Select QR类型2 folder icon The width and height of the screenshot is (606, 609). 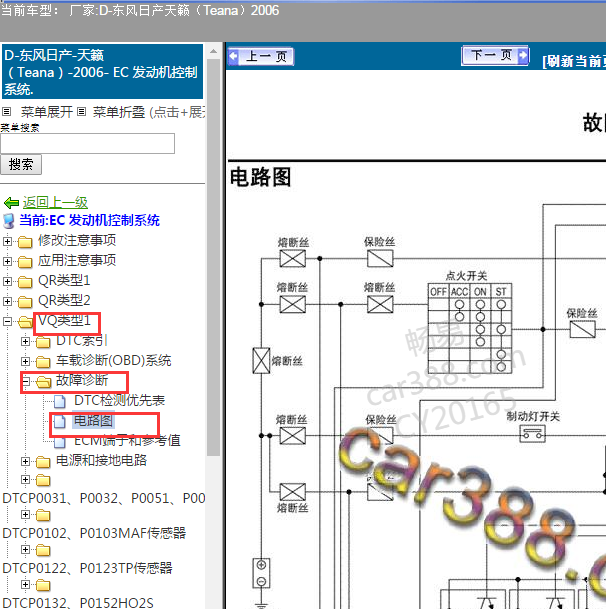25,302
